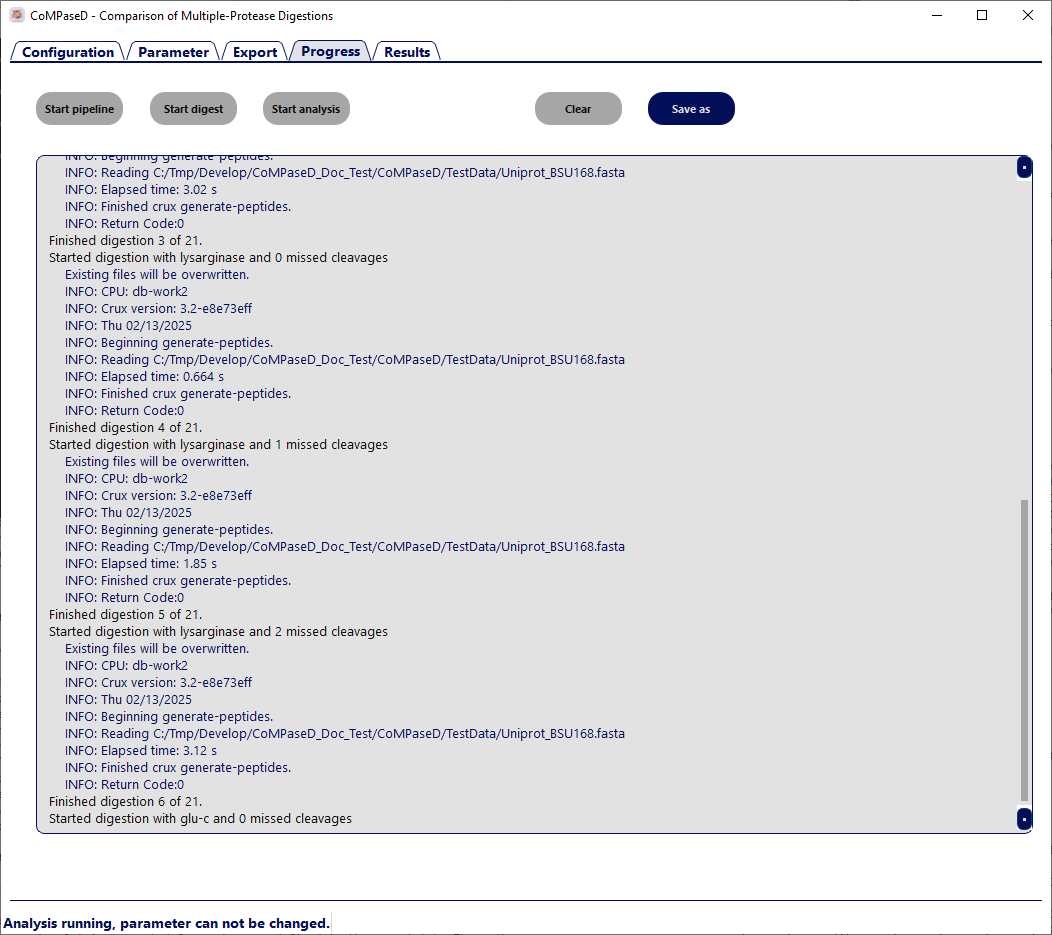Minimize the CoMPaseD window
1052x935 pixels.
937,16
